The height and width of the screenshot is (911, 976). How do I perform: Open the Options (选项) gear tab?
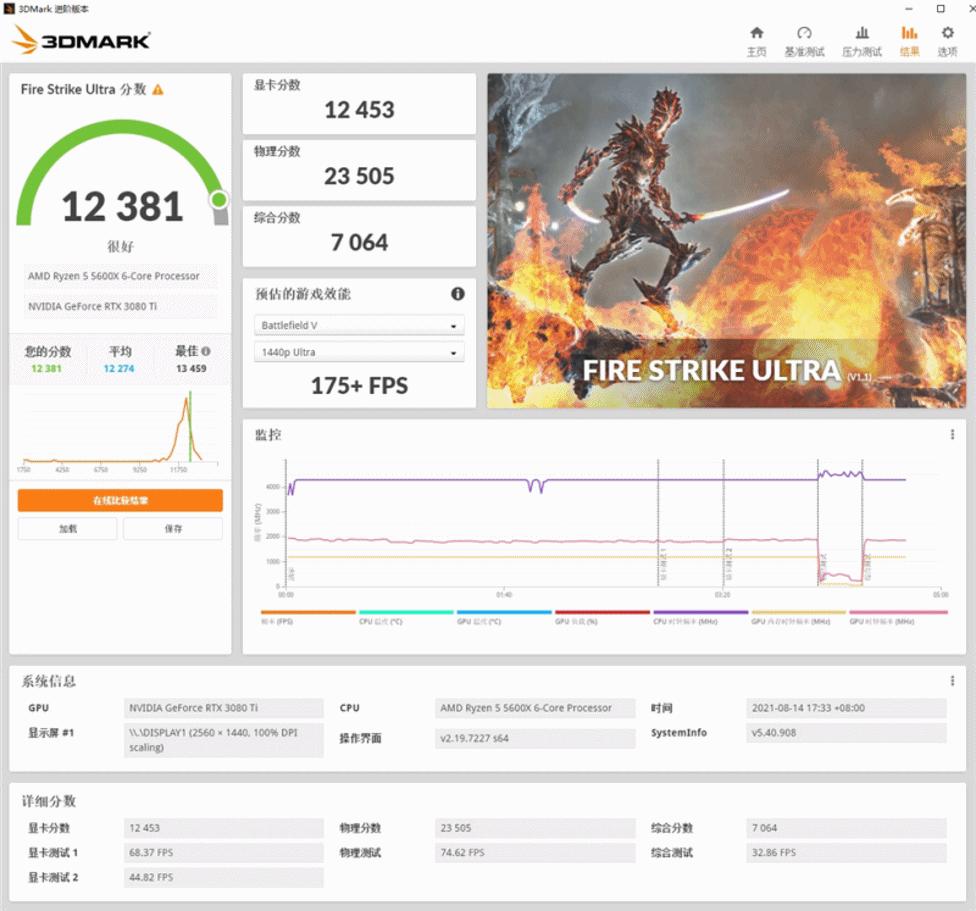947,42
